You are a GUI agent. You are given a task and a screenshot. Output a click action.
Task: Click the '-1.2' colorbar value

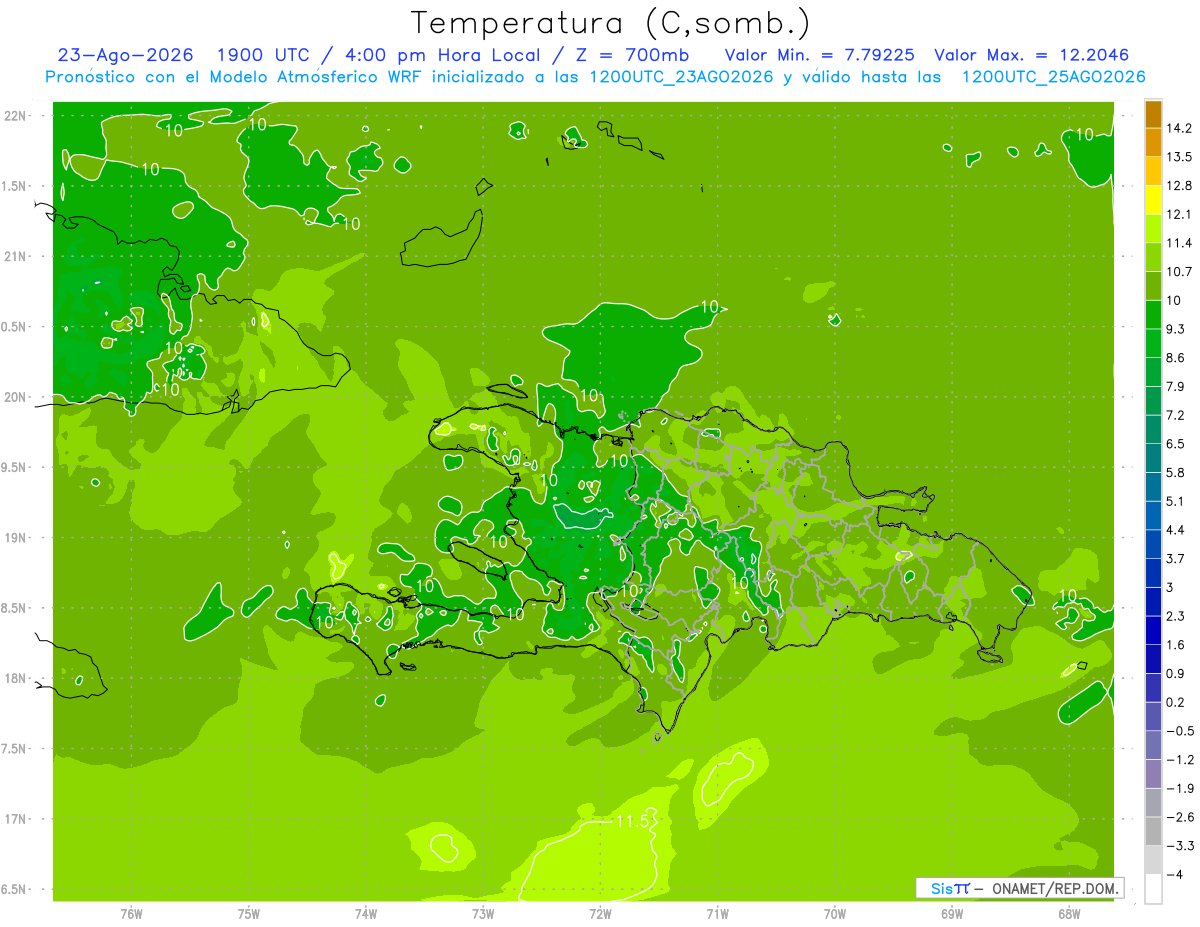point(1180,760)
